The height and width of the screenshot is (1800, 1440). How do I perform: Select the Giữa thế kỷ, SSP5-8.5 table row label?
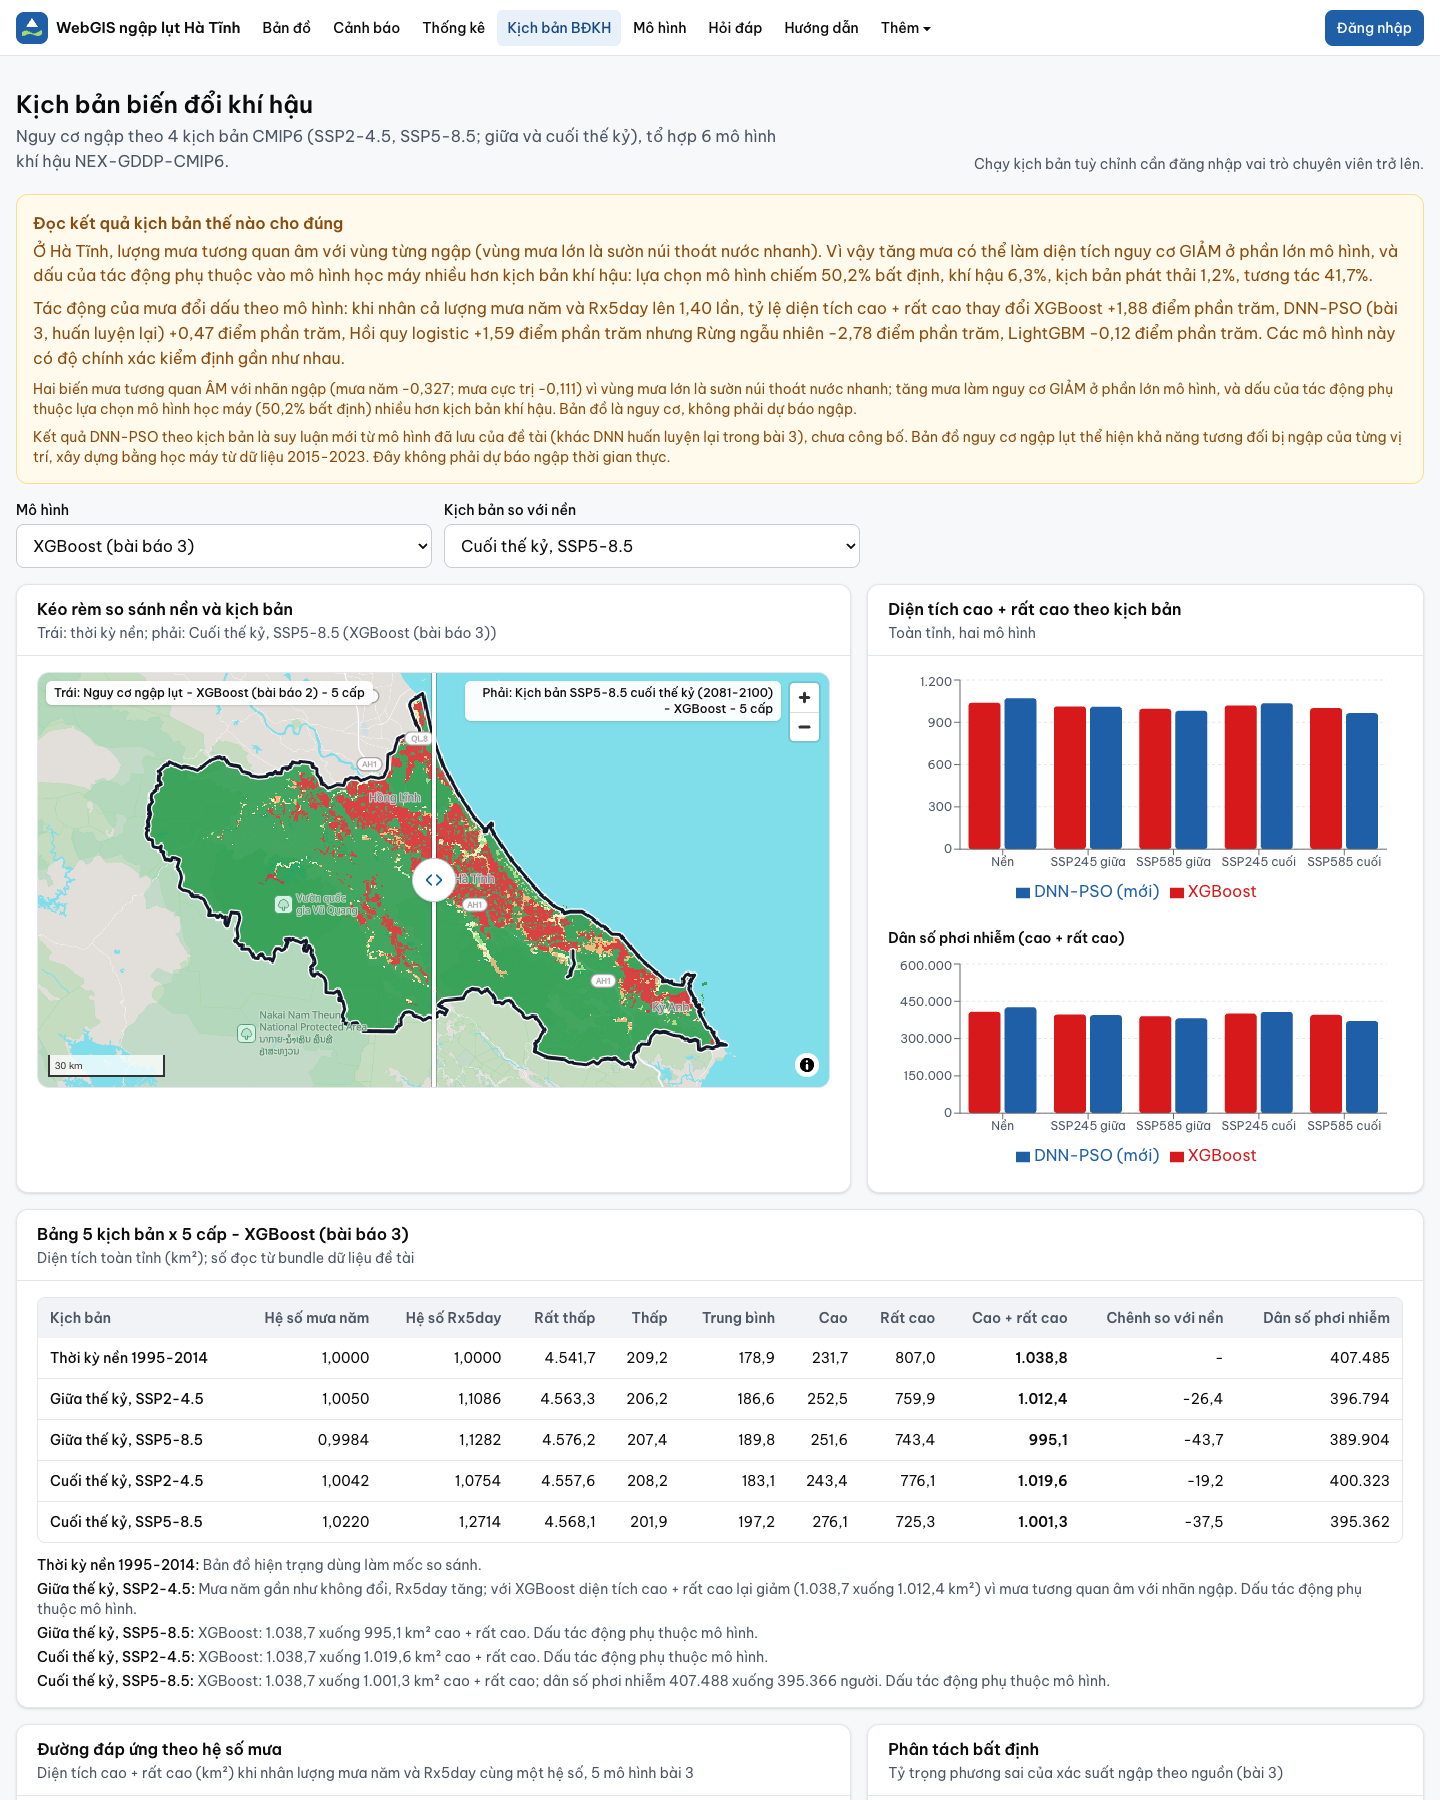(x=126, y=1440)
